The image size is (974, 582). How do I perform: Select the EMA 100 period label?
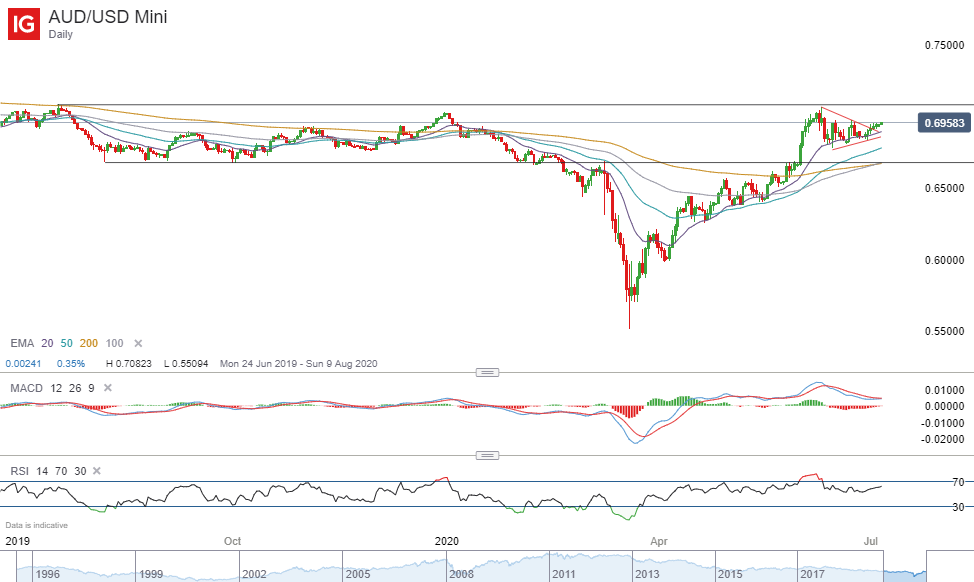point(114,343)
